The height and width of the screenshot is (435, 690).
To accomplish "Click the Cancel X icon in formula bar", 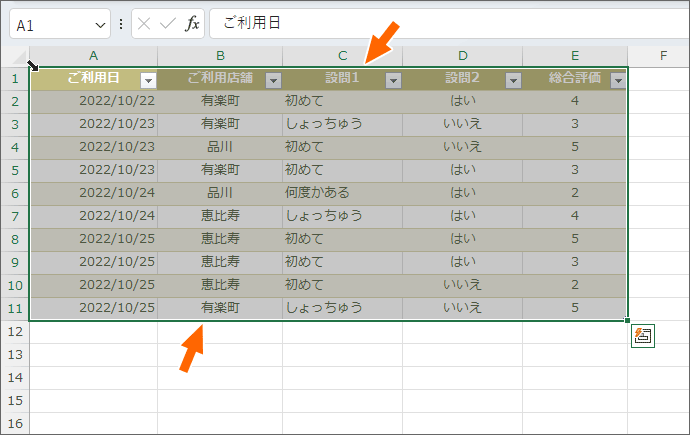I will click(x=144, y=23).
